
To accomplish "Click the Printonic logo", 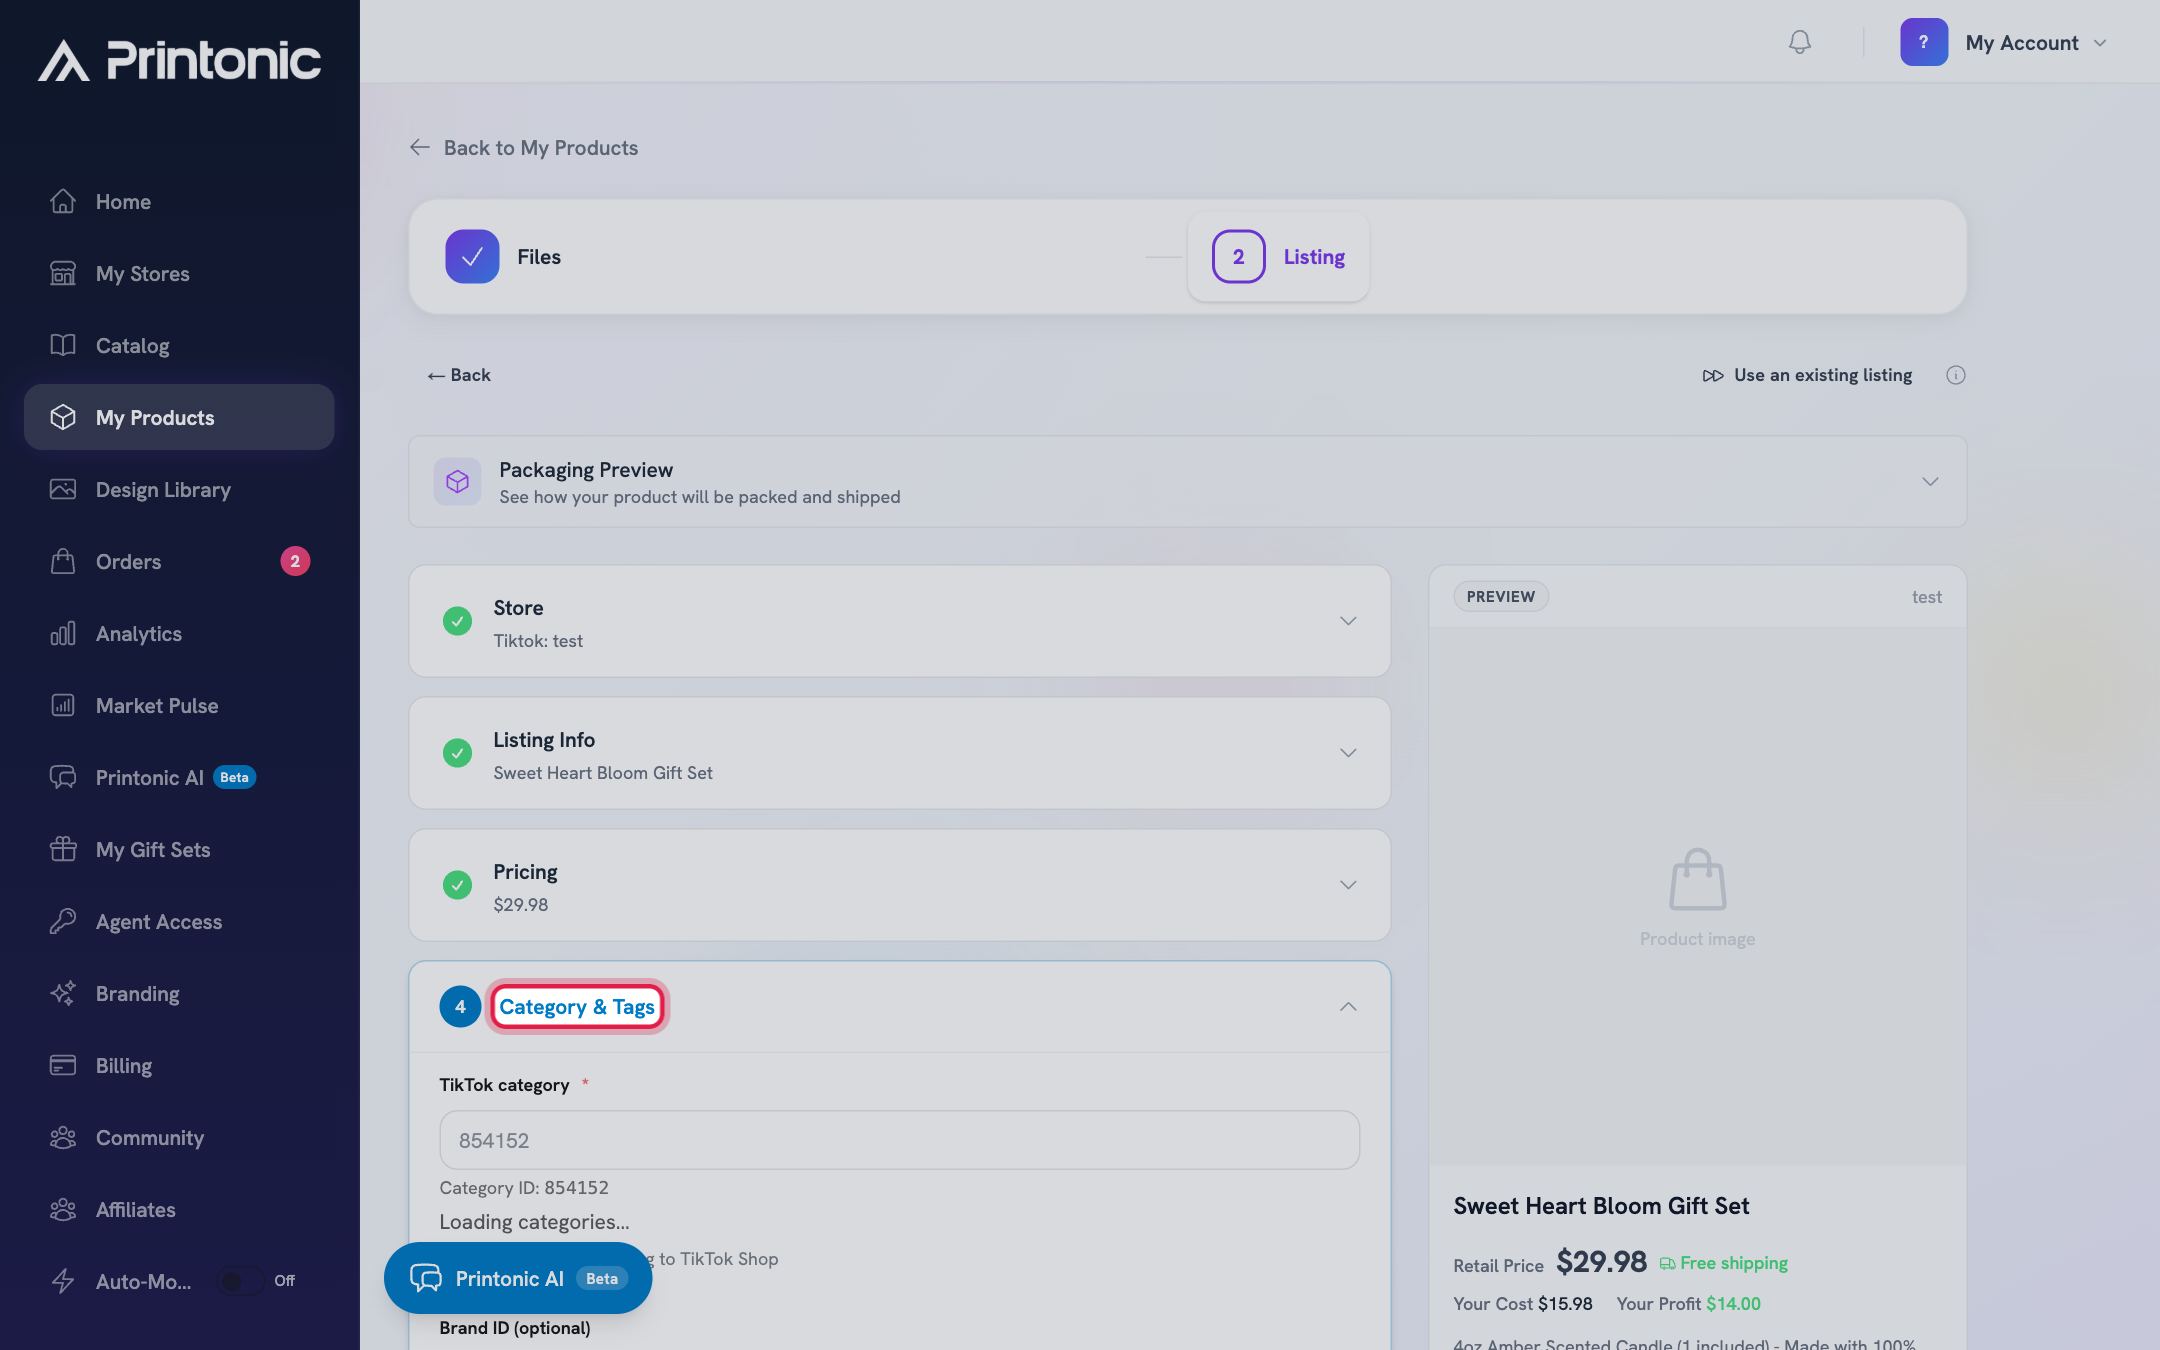I will (x=180, y=60).
